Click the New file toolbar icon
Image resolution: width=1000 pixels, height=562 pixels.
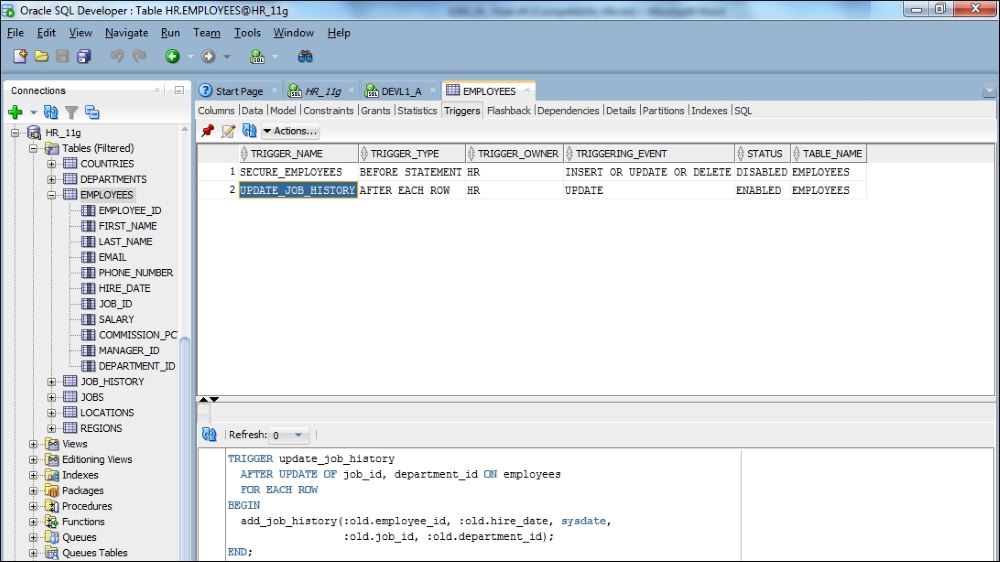click(x=20, y=56)
